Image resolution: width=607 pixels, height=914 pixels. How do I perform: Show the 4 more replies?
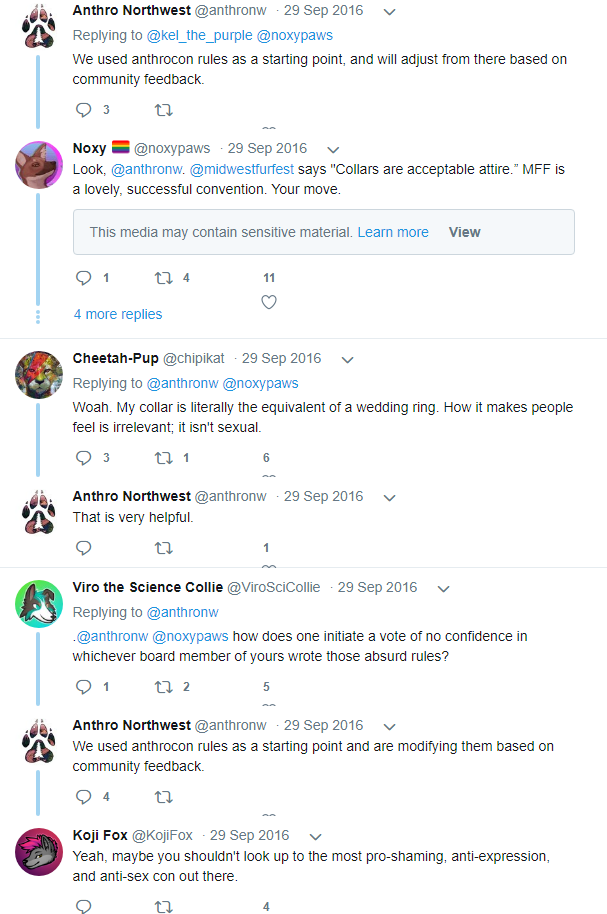[118, 314]
